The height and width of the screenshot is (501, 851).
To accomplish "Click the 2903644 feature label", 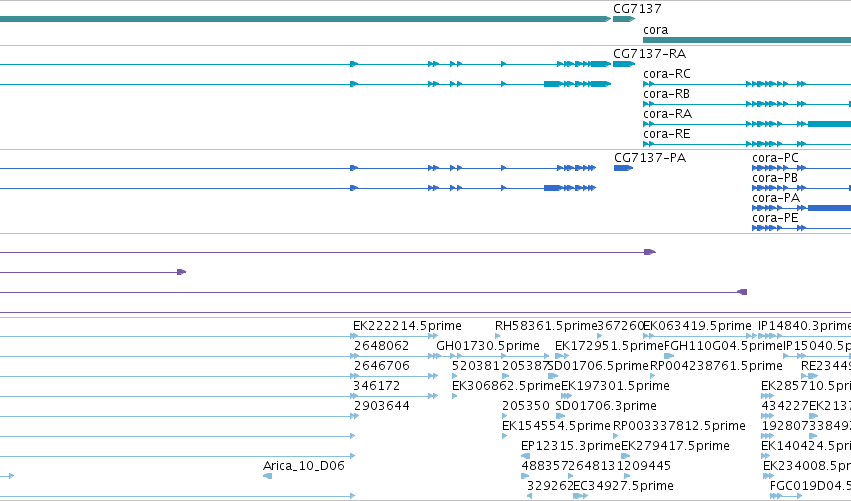I will (x=382, y=406).
